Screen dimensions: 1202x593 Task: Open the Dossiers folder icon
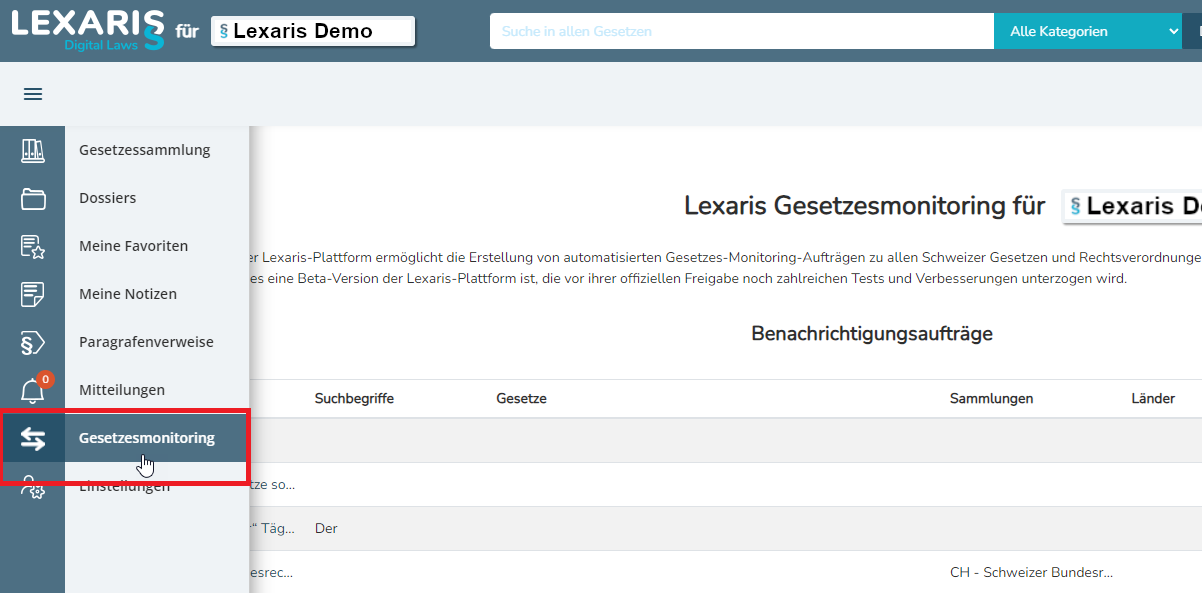33,199
